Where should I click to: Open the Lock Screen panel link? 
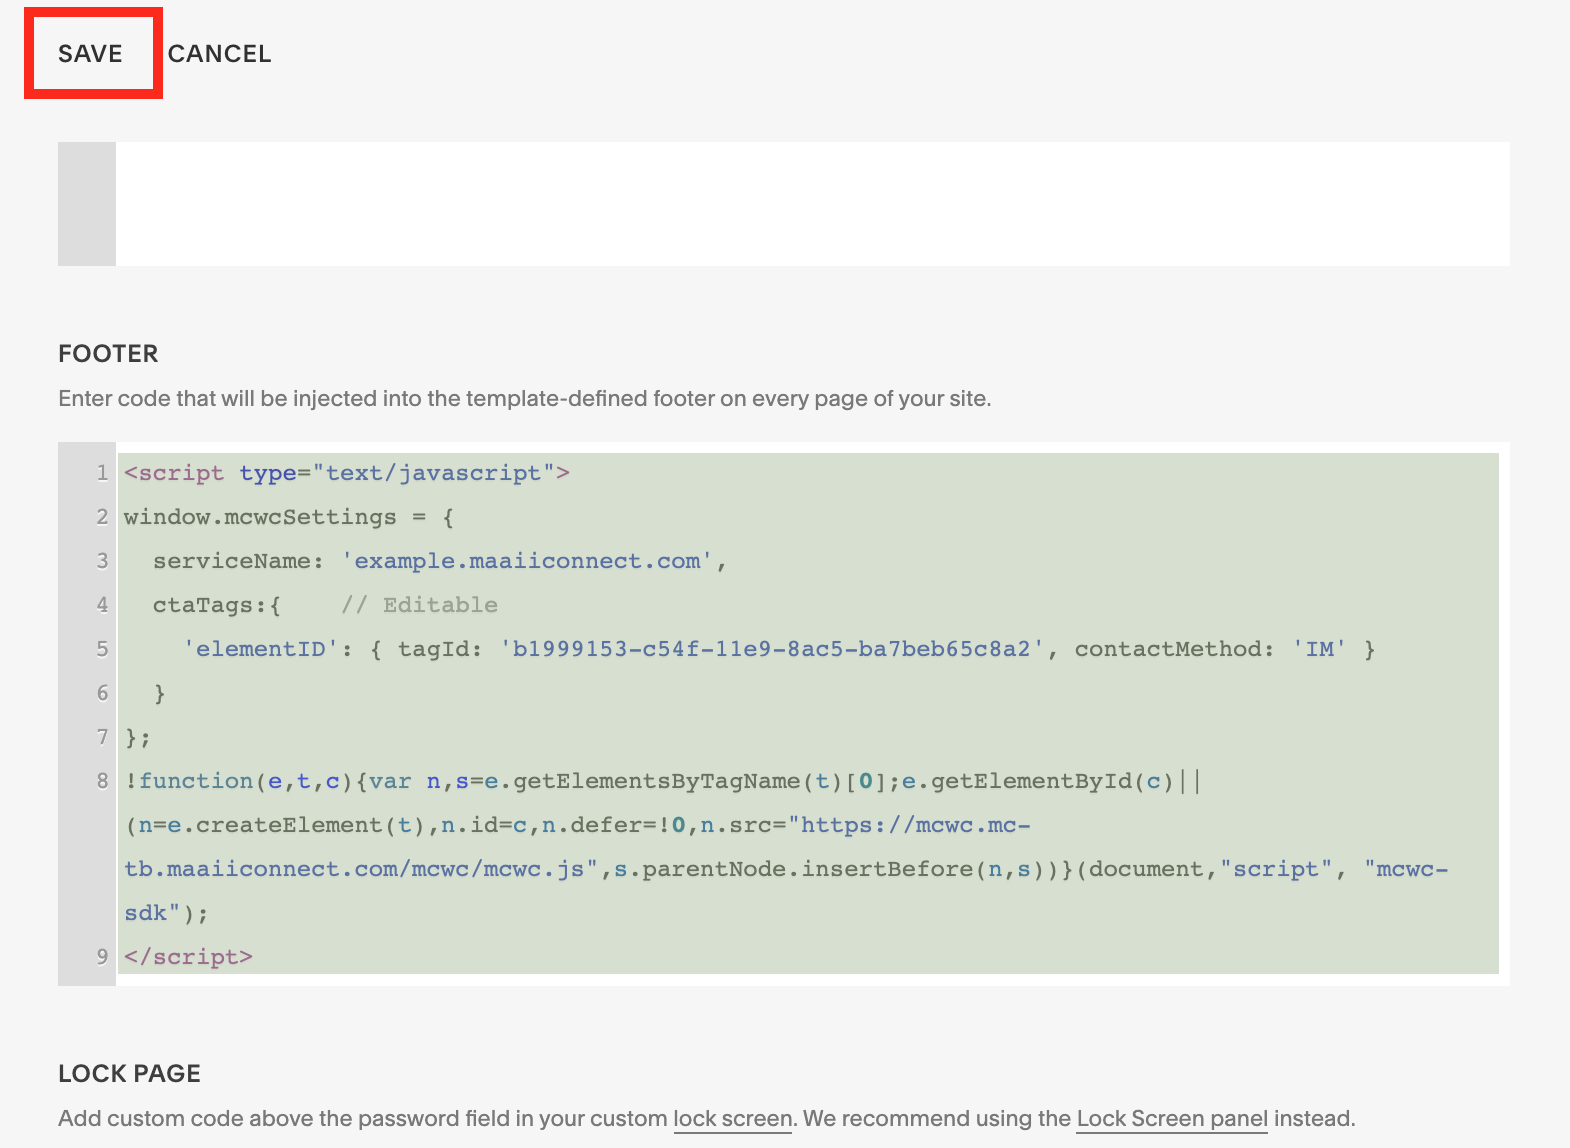[x=1171, y=1119]
